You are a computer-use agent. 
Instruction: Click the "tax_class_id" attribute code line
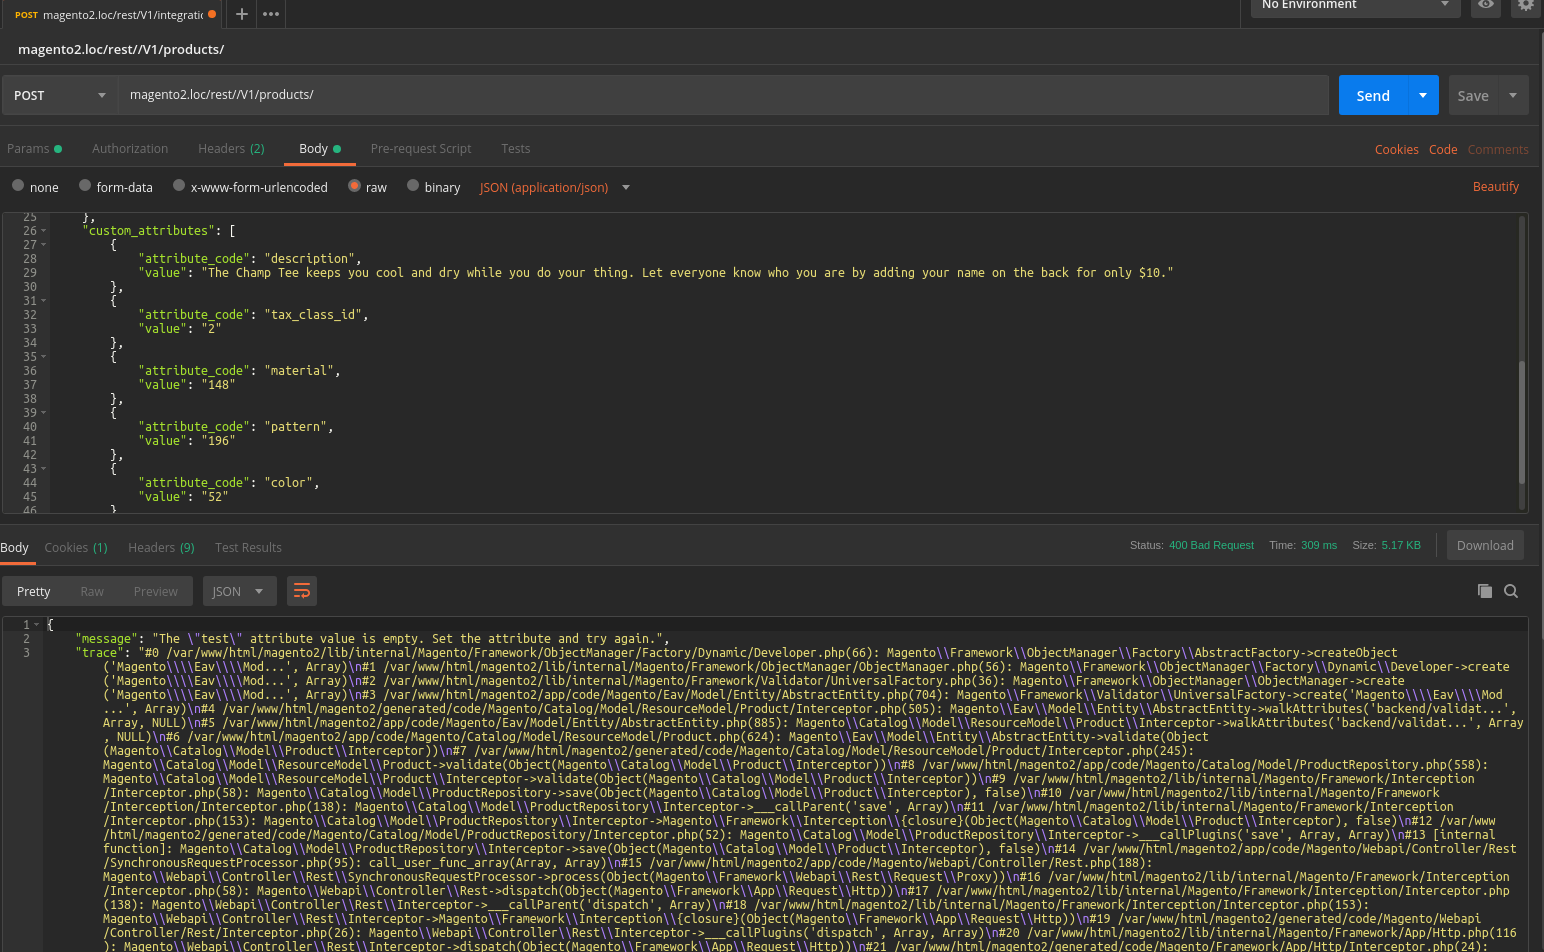(x=254, y=315)
